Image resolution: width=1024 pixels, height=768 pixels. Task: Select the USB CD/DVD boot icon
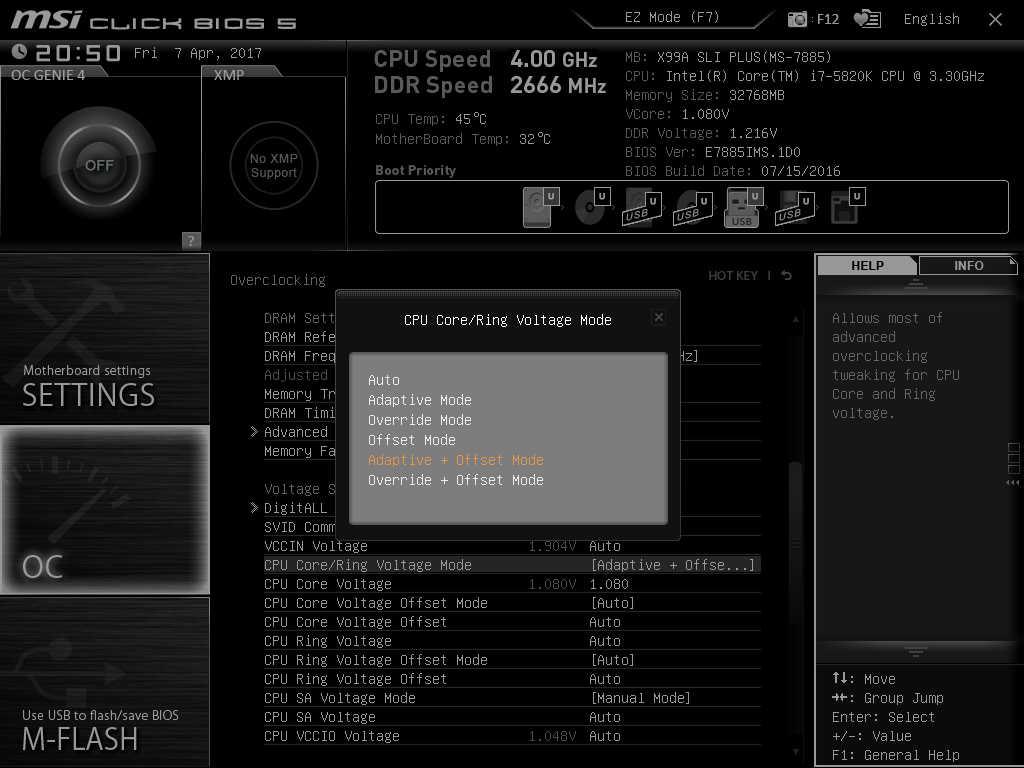694,206
